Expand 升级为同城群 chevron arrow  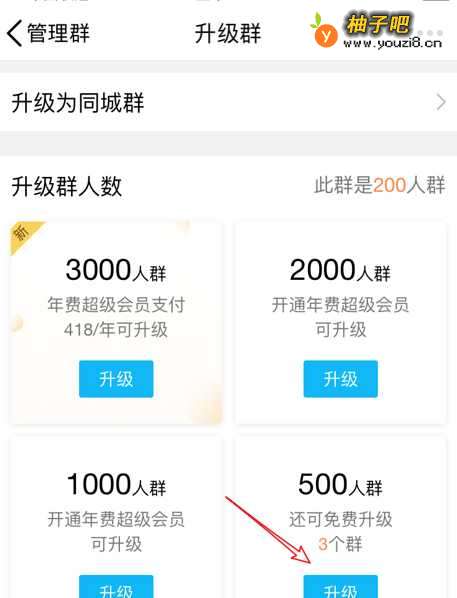441,103
